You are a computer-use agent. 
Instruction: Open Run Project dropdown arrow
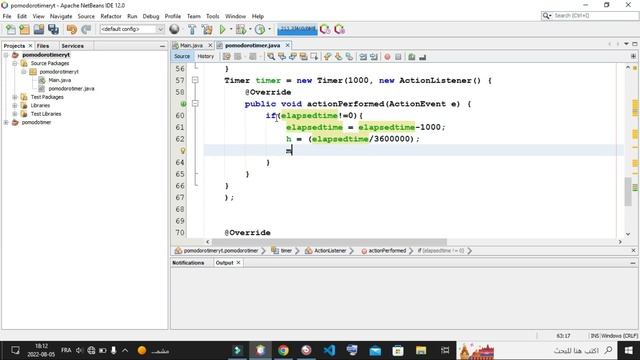231,29
